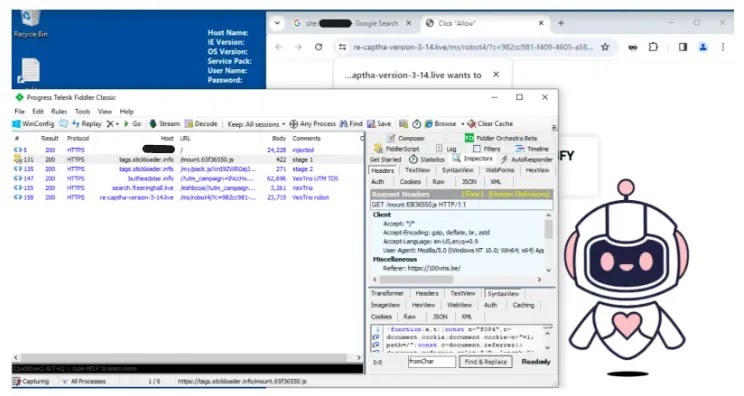Screen dimensions: 744x396
Task: Open the Log tab
Action: (x=446, y=149)
